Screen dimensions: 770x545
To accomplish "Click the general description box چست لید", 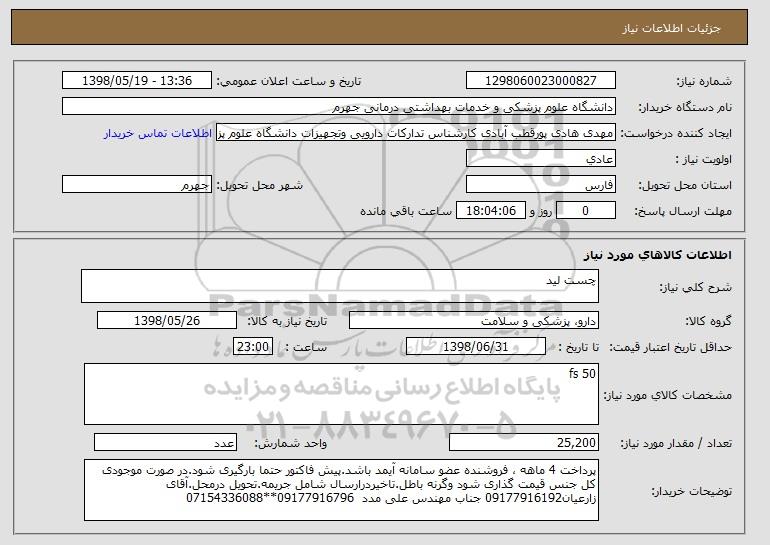I will [340, 286].
